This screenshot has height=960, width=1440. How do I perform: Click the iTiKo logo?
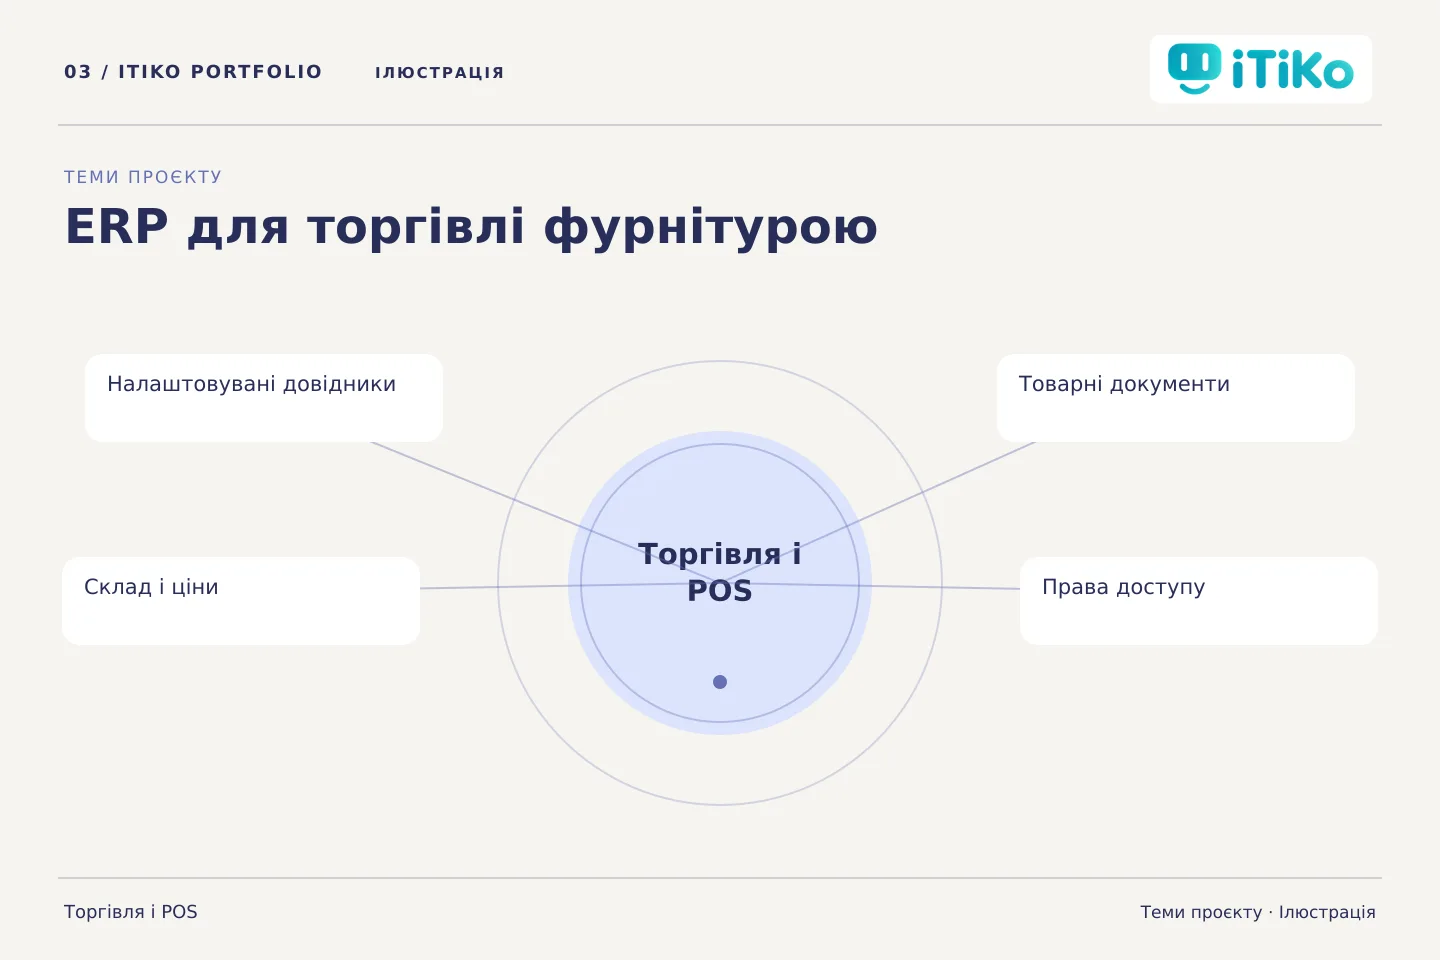(x=1261, y=69)
